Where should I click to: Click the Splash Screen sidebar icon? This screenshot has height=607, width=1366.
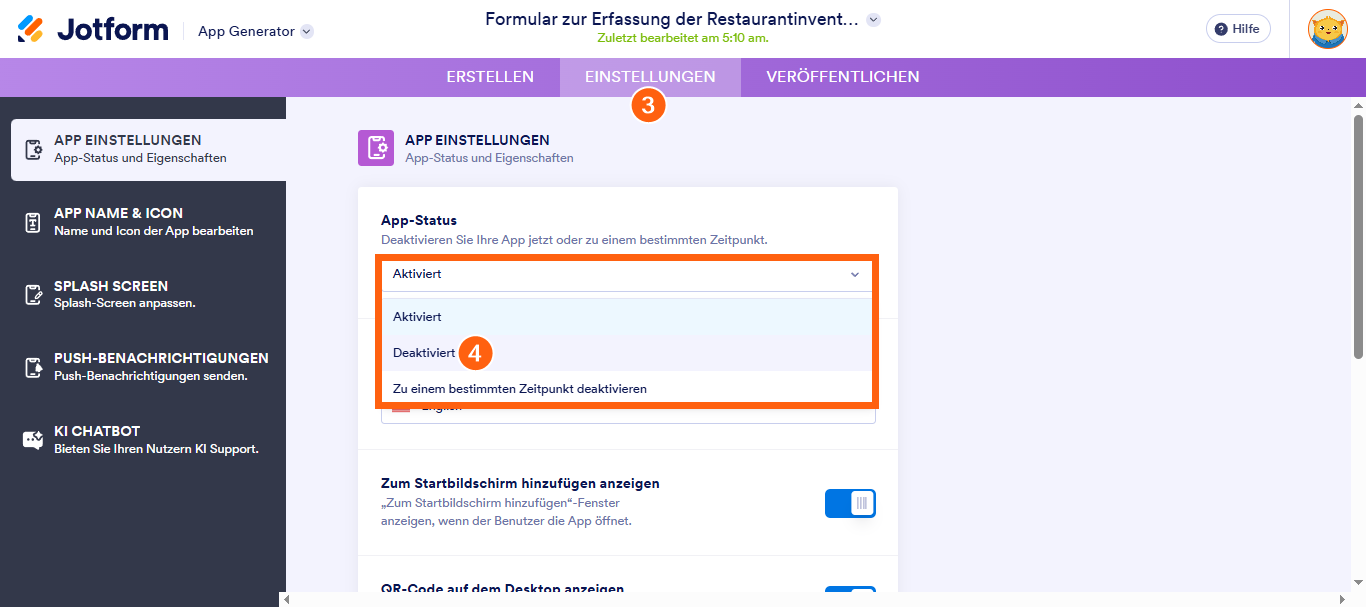tap(34, 295)
